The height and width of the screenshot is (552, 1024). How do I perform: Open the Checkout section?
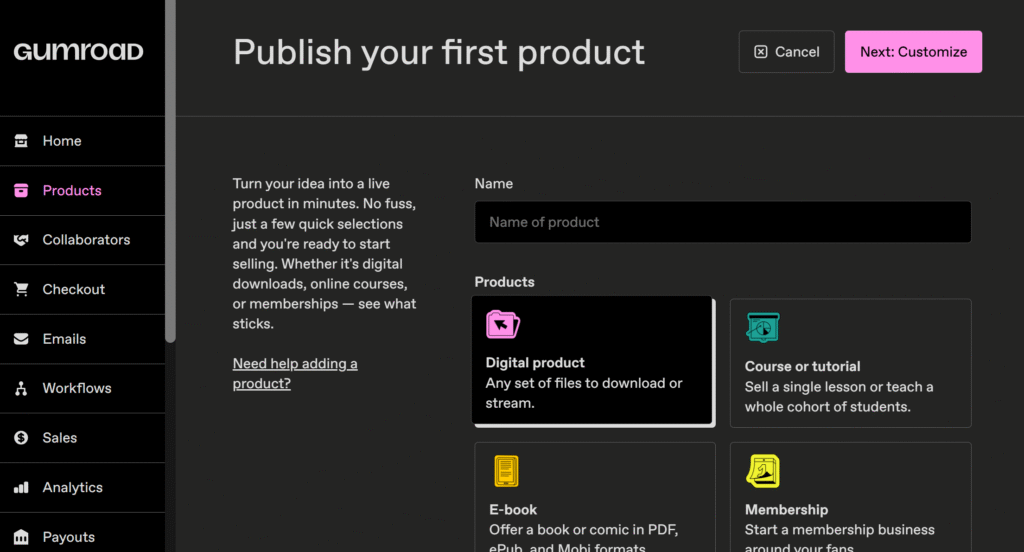coord(82,289)
